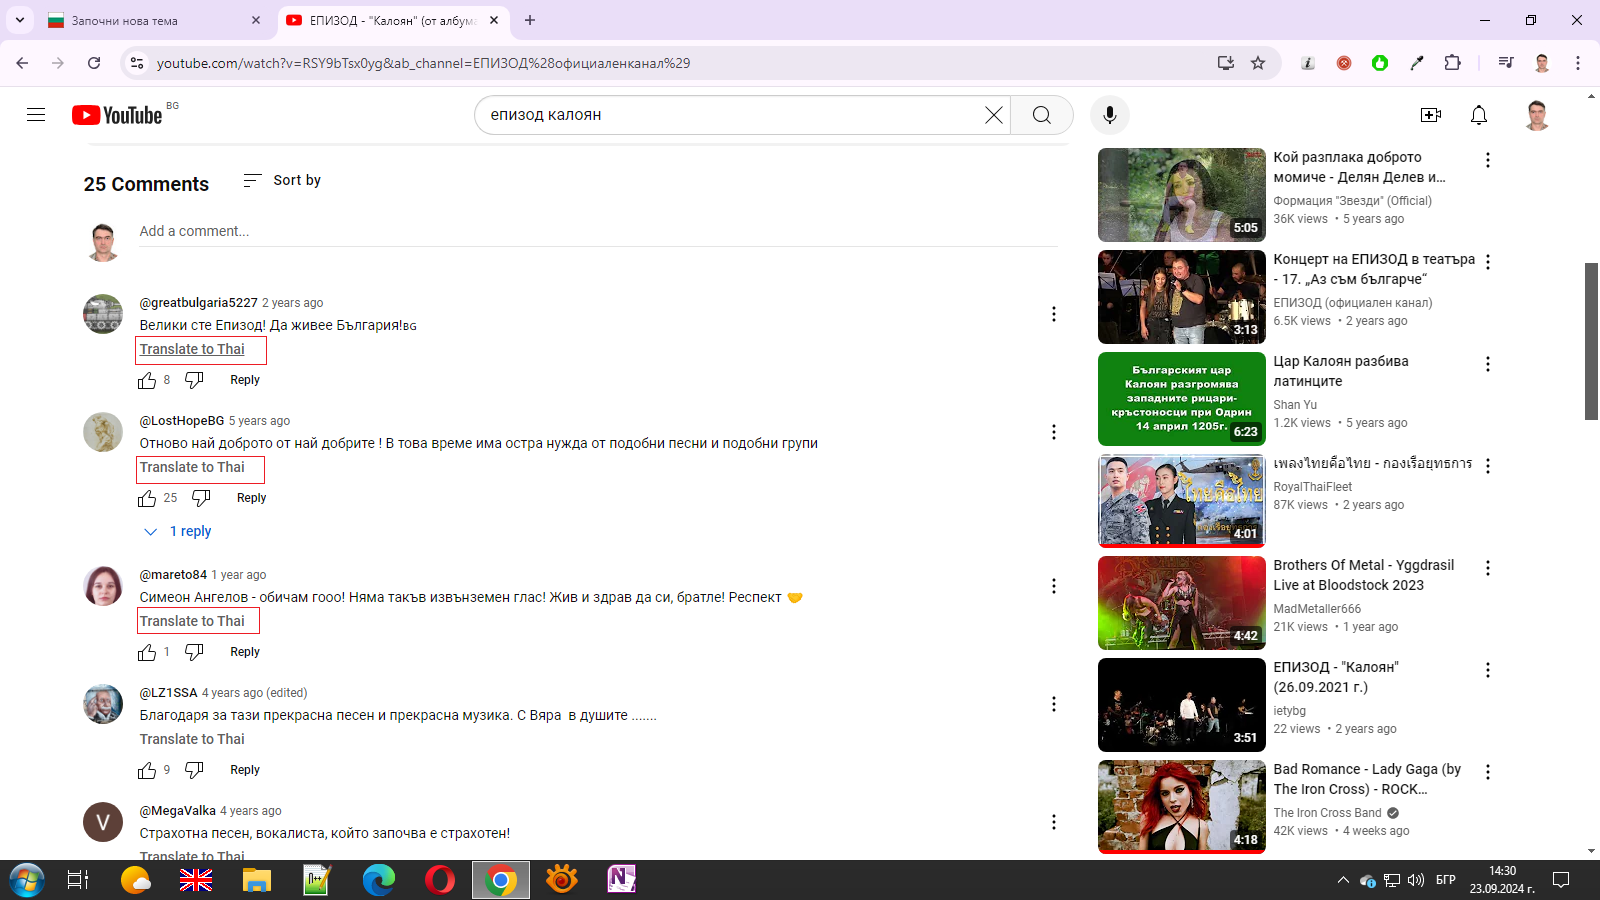The width and height of the screenshot is (1600, 900).
Task: Translate @LostHopeBG comment to Thai
Action: (x=192, y=467)
